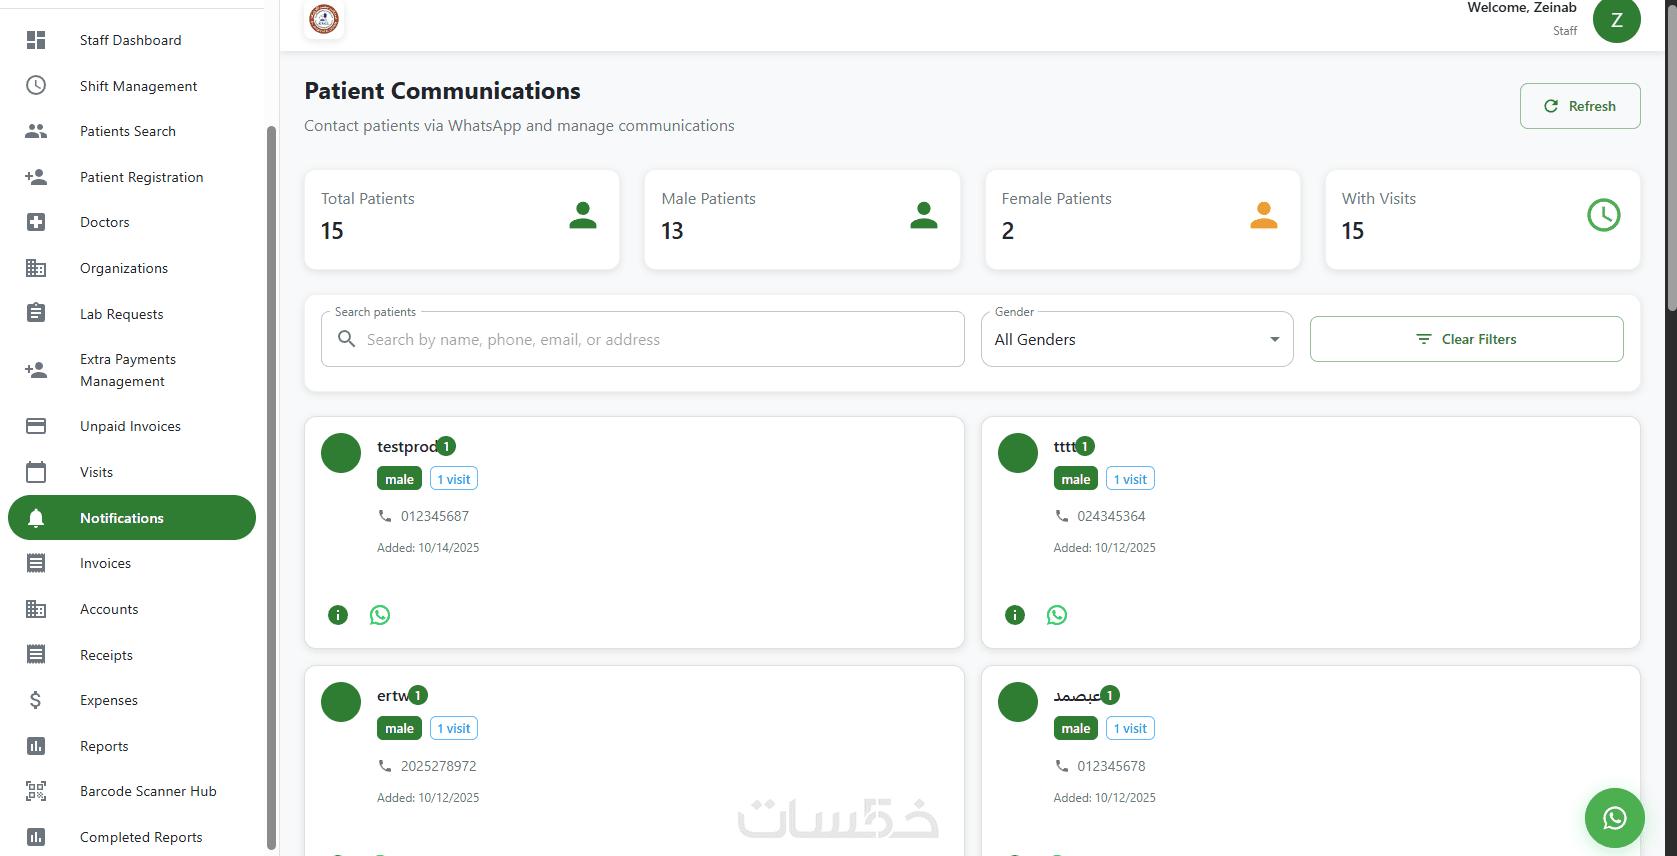Click the Notifications bell icon in sidebar
This screenshot has width=1677, height=856.
36,518
